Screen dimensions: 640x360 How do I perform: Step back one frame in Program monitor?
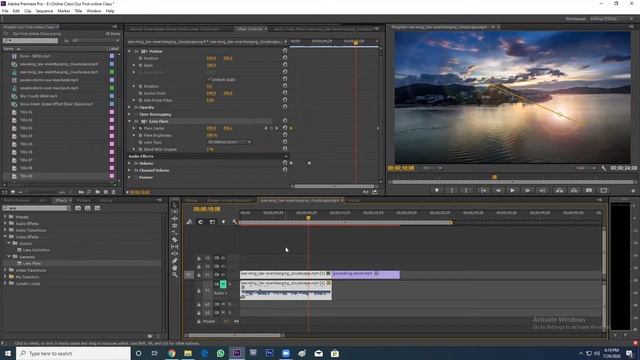498,190
